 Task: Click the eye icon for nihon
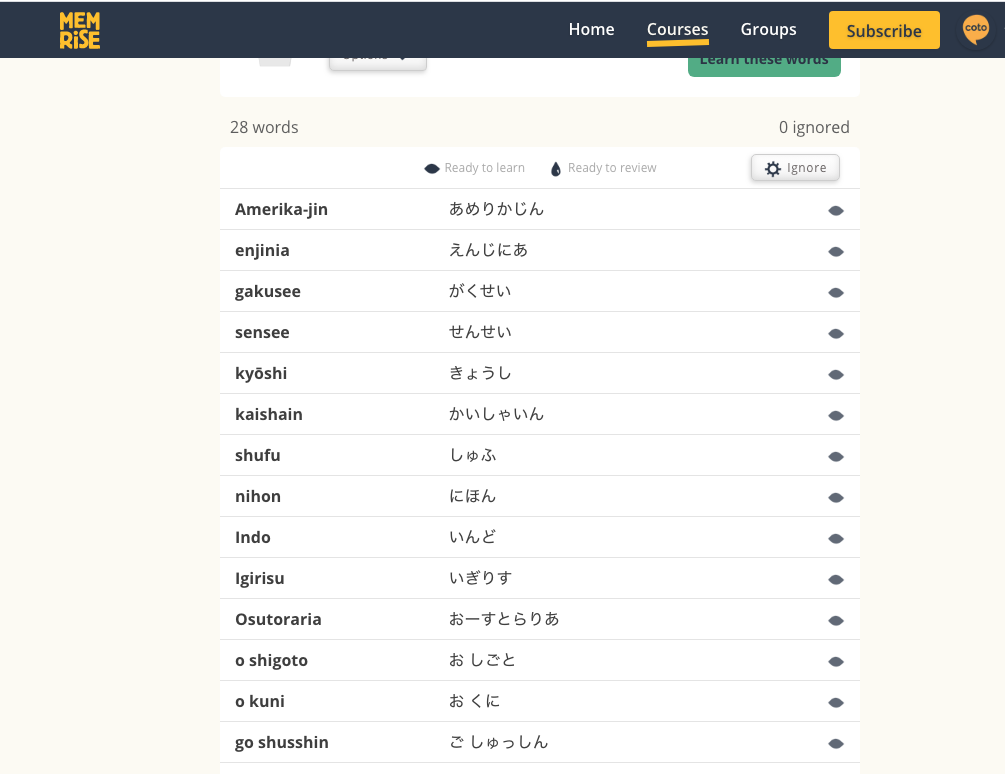coord(836,498)
